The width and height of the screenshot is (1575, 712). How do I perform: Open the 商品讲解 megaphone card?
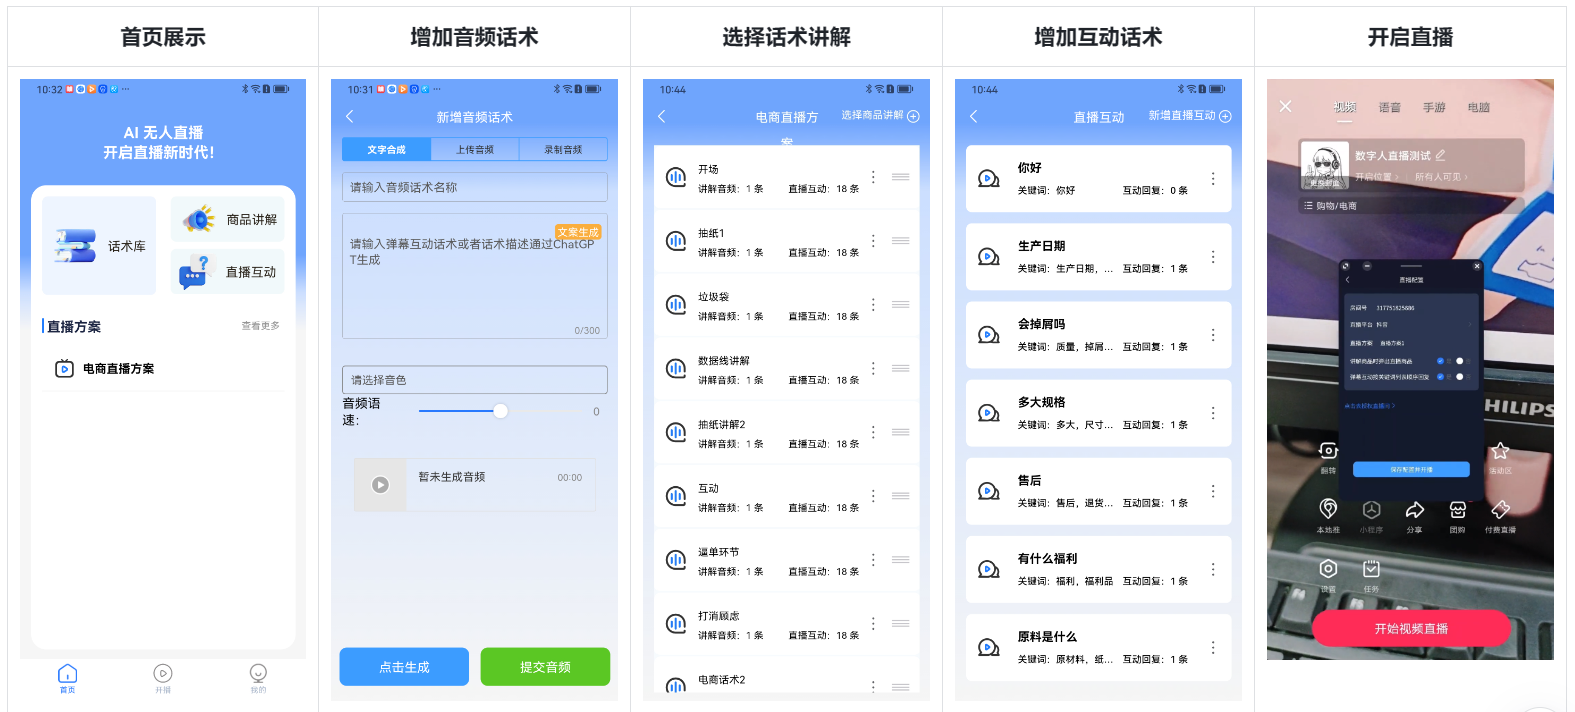(228, 219)
